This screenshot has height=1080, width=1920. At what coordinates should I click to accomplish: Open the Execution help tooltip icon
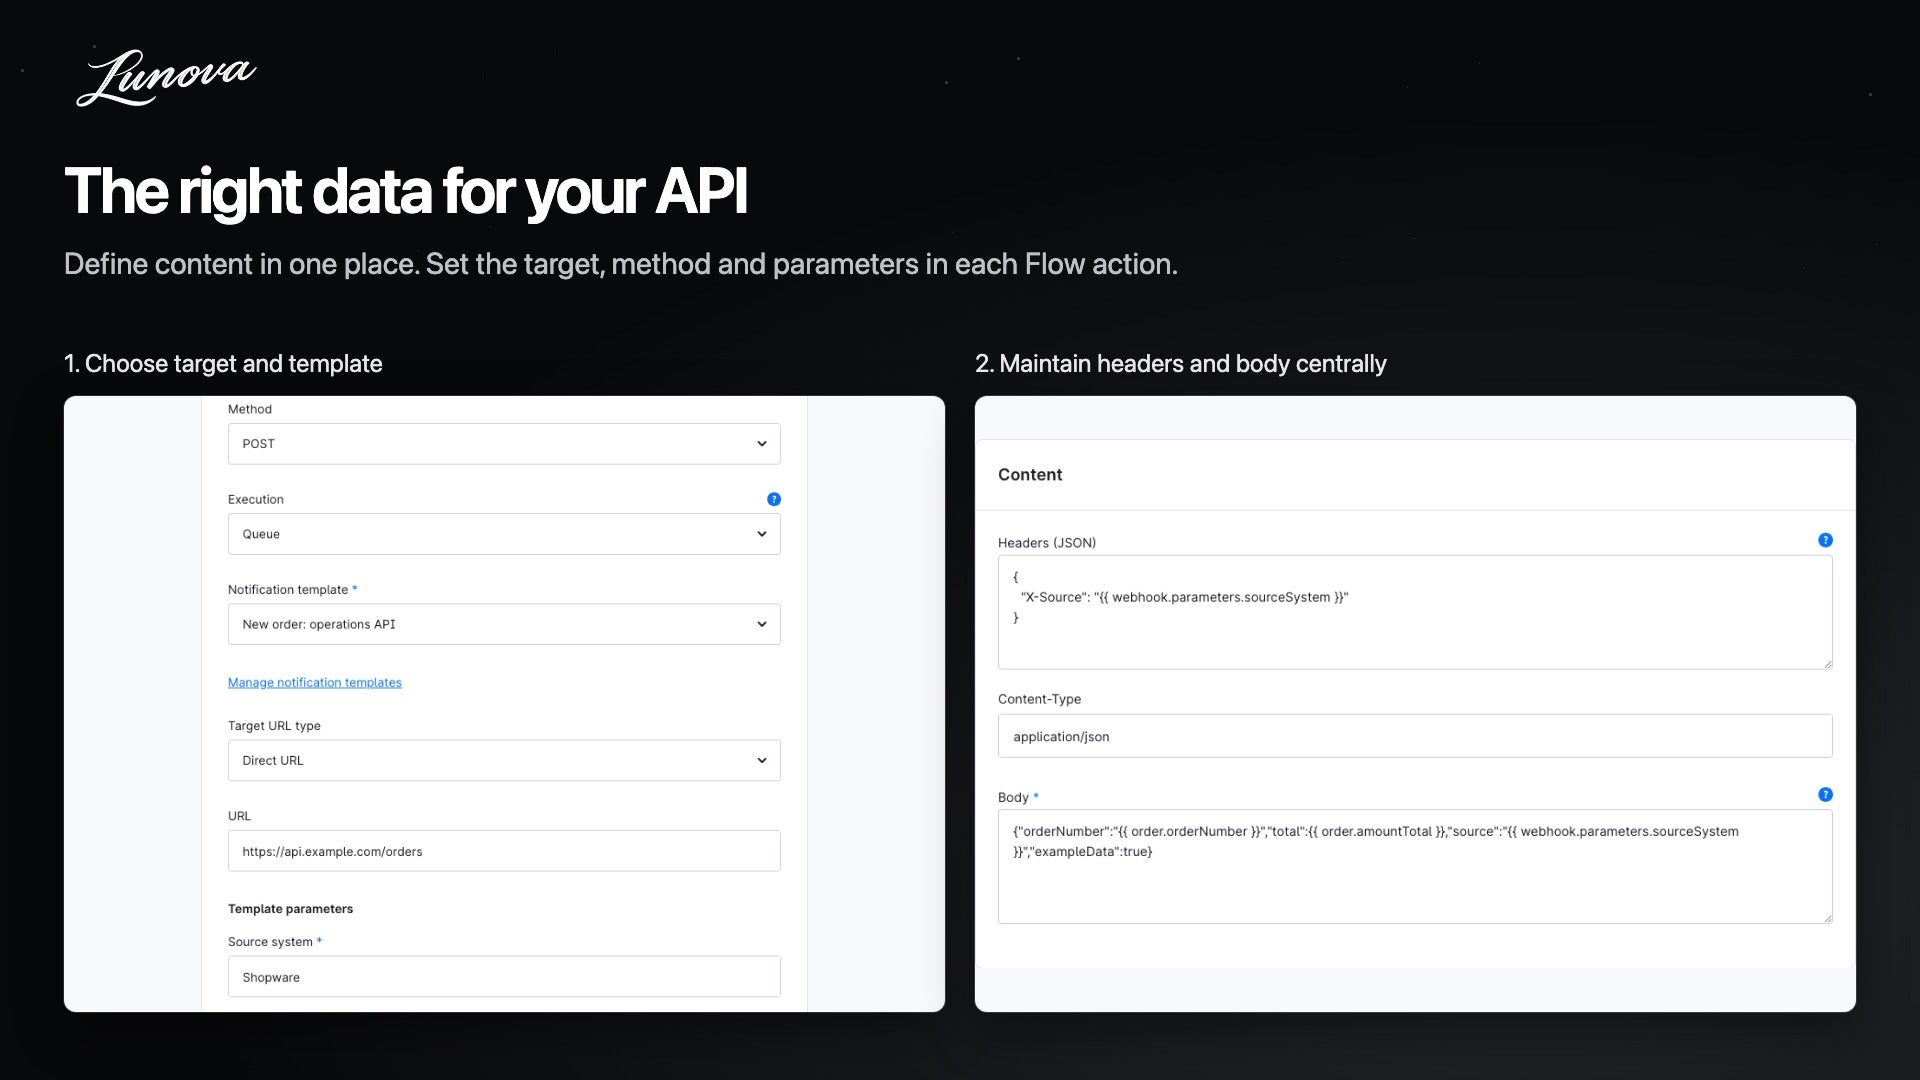[x=774, y=499]
